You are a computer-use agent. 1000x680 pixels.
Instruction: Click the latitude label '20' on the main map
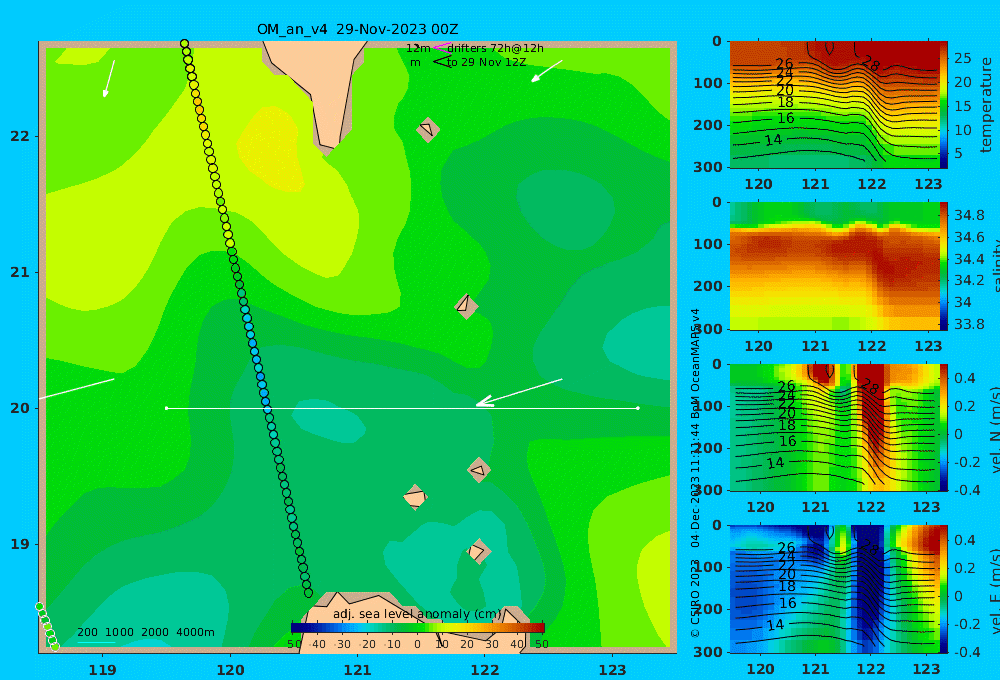pyautogui.click(x=20, y=408)
